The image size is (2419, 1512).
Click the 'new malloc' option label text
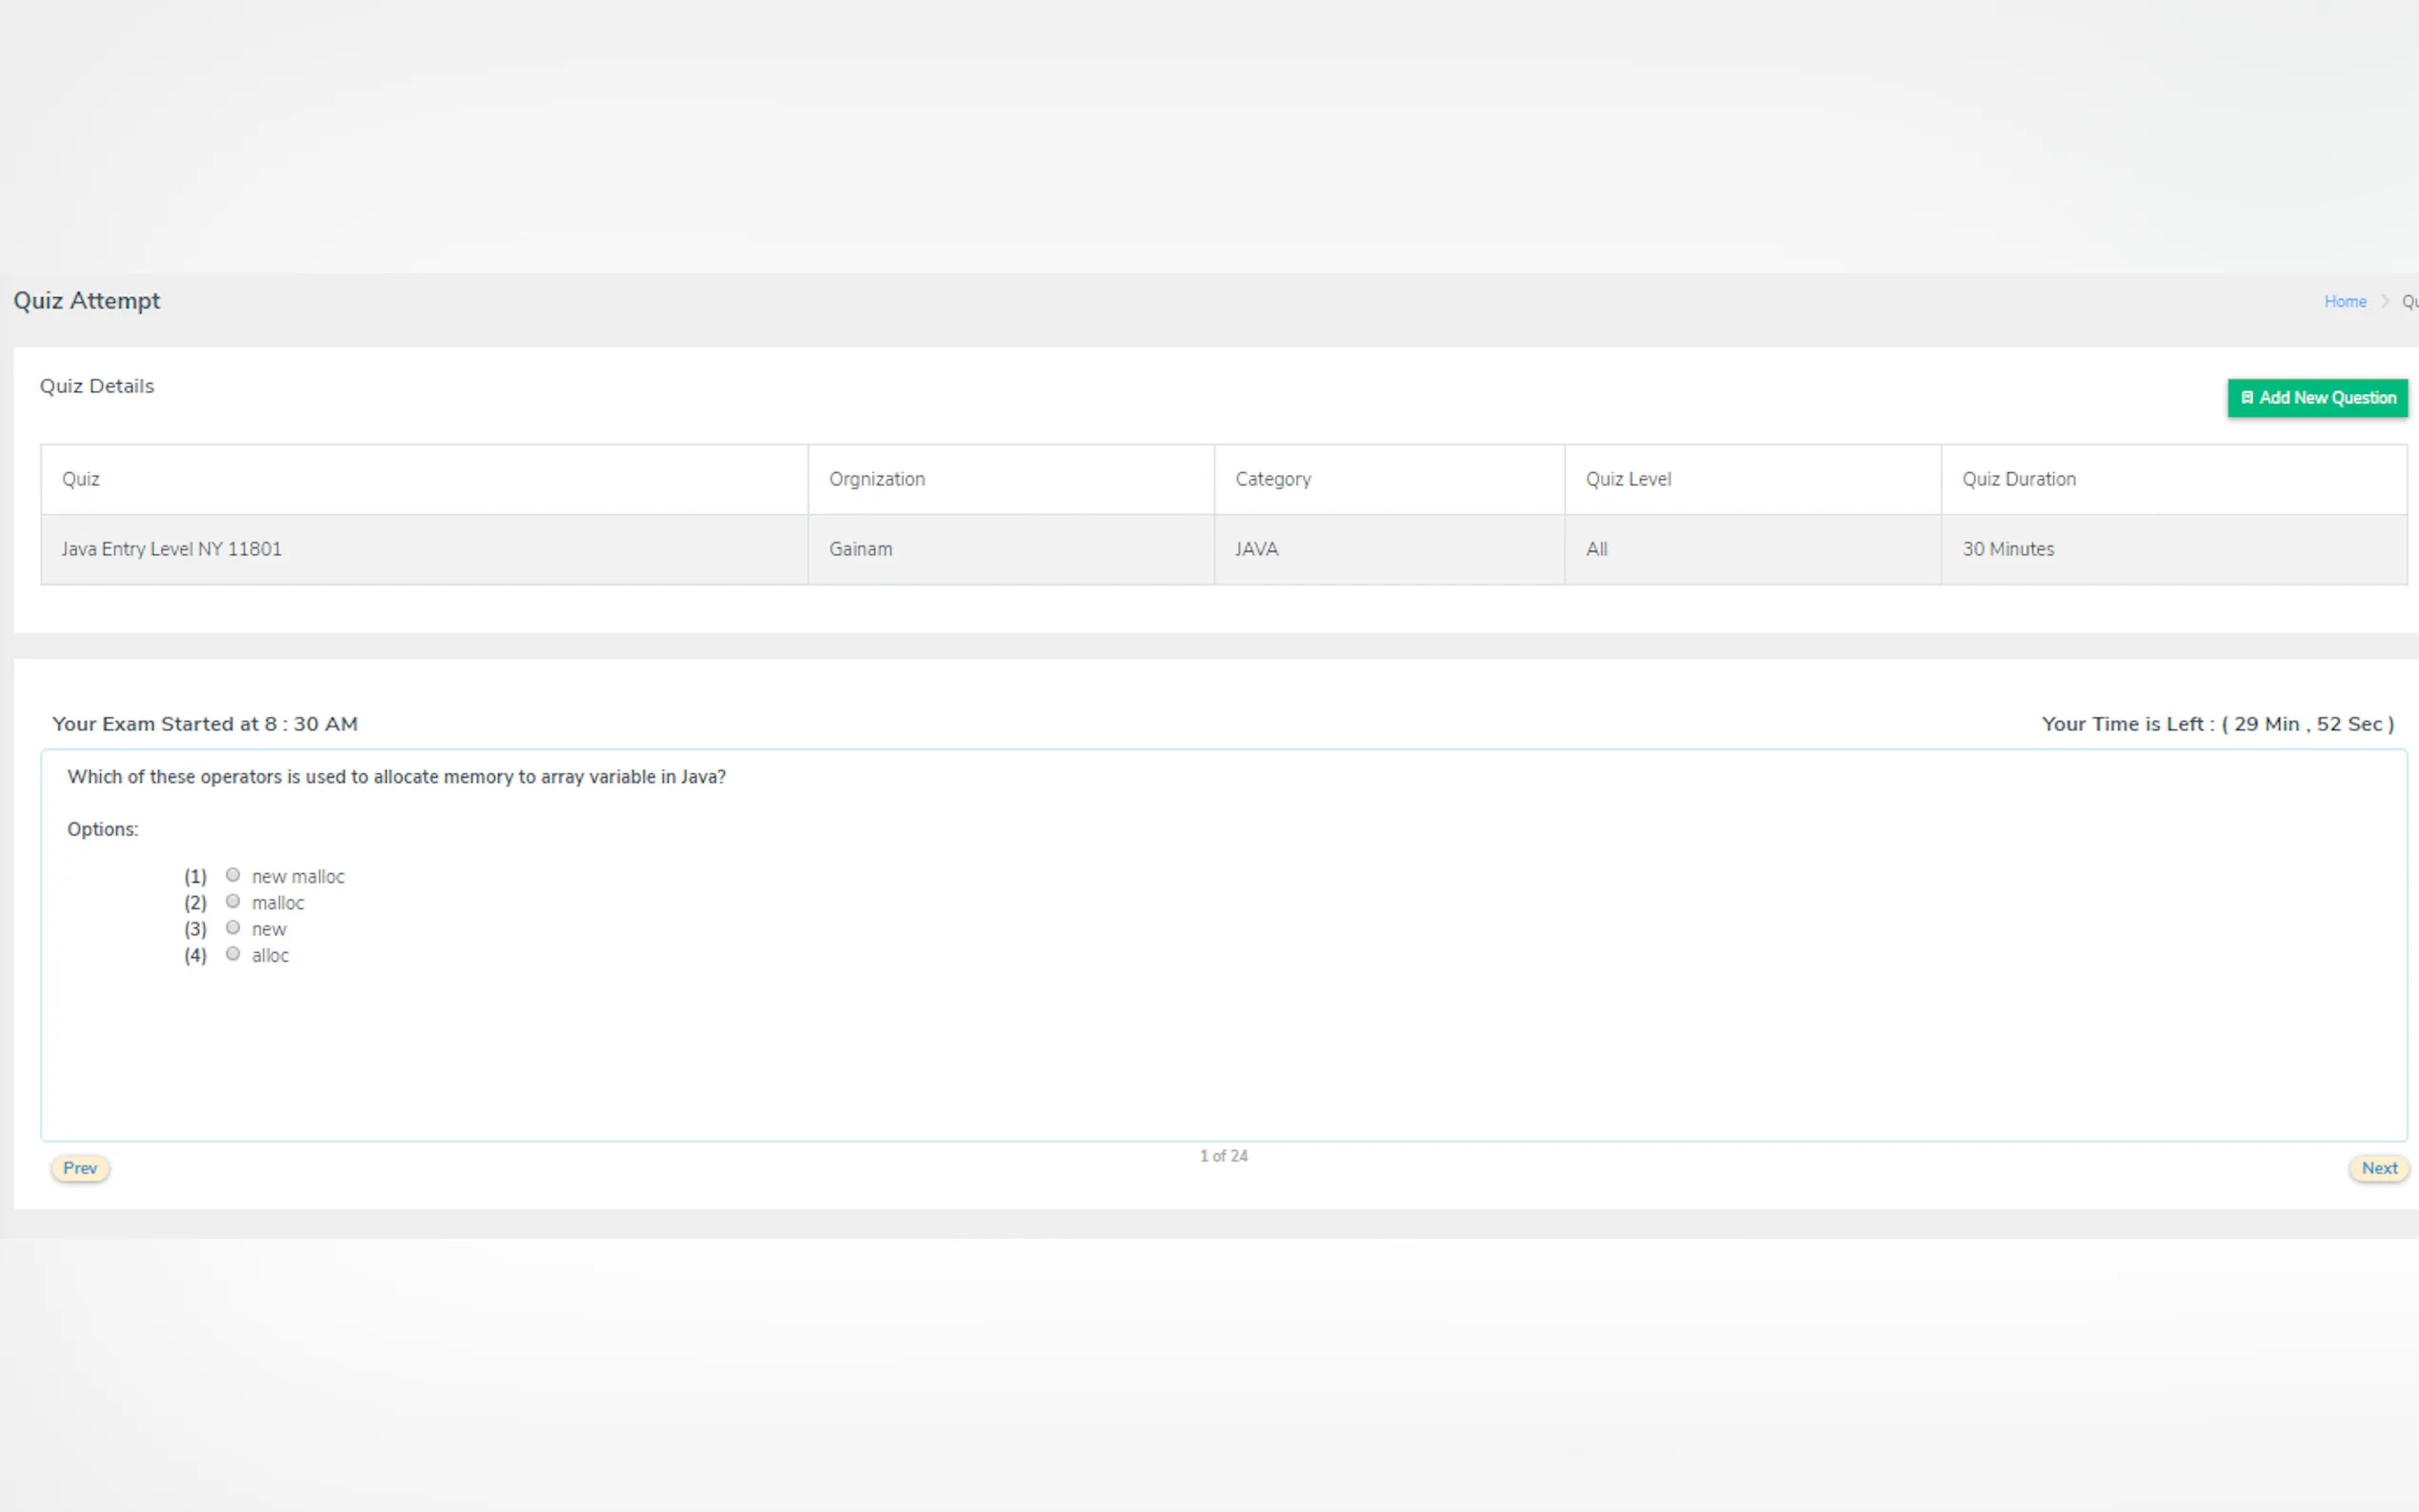coord(298,877)
